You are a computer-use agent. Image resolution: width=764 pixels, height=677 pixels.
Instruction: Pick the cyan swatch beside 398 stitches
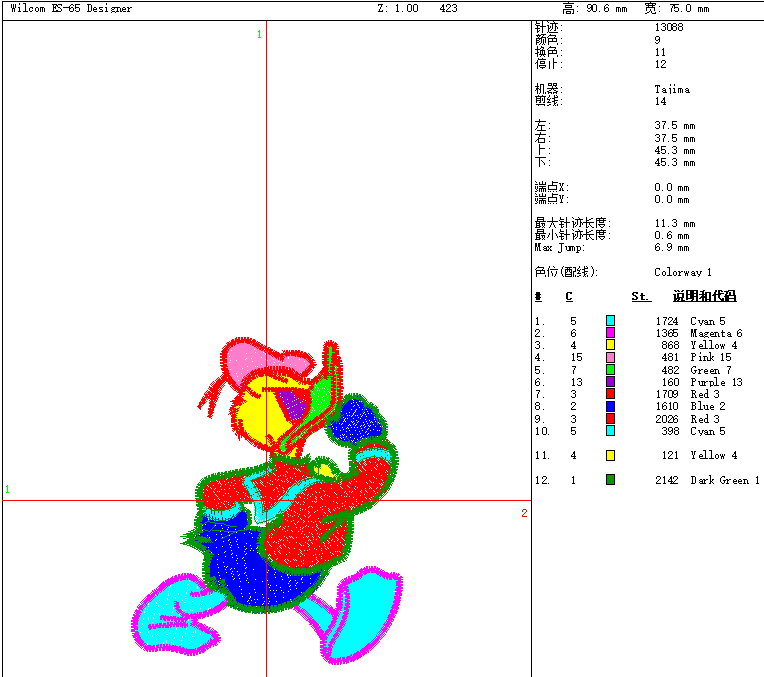tap(610, 431)
